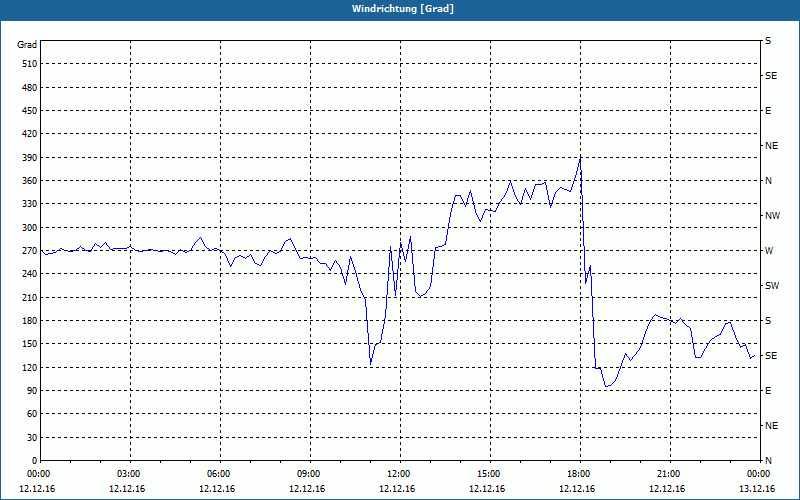Click the 'SW' compass label on right axis
Viewport: 800px width, 500px height.
(x=772, y=286)
